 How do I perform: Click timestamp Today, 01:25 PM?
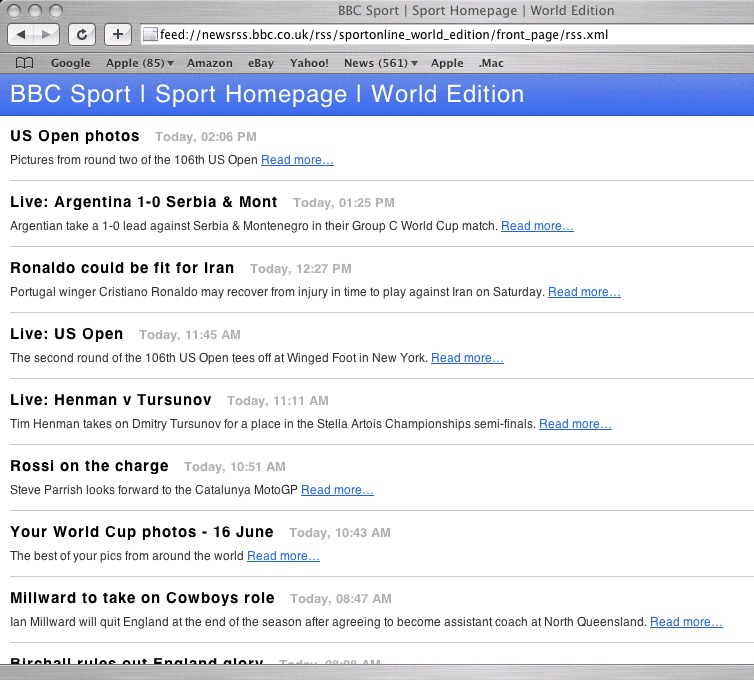(344, 202)
